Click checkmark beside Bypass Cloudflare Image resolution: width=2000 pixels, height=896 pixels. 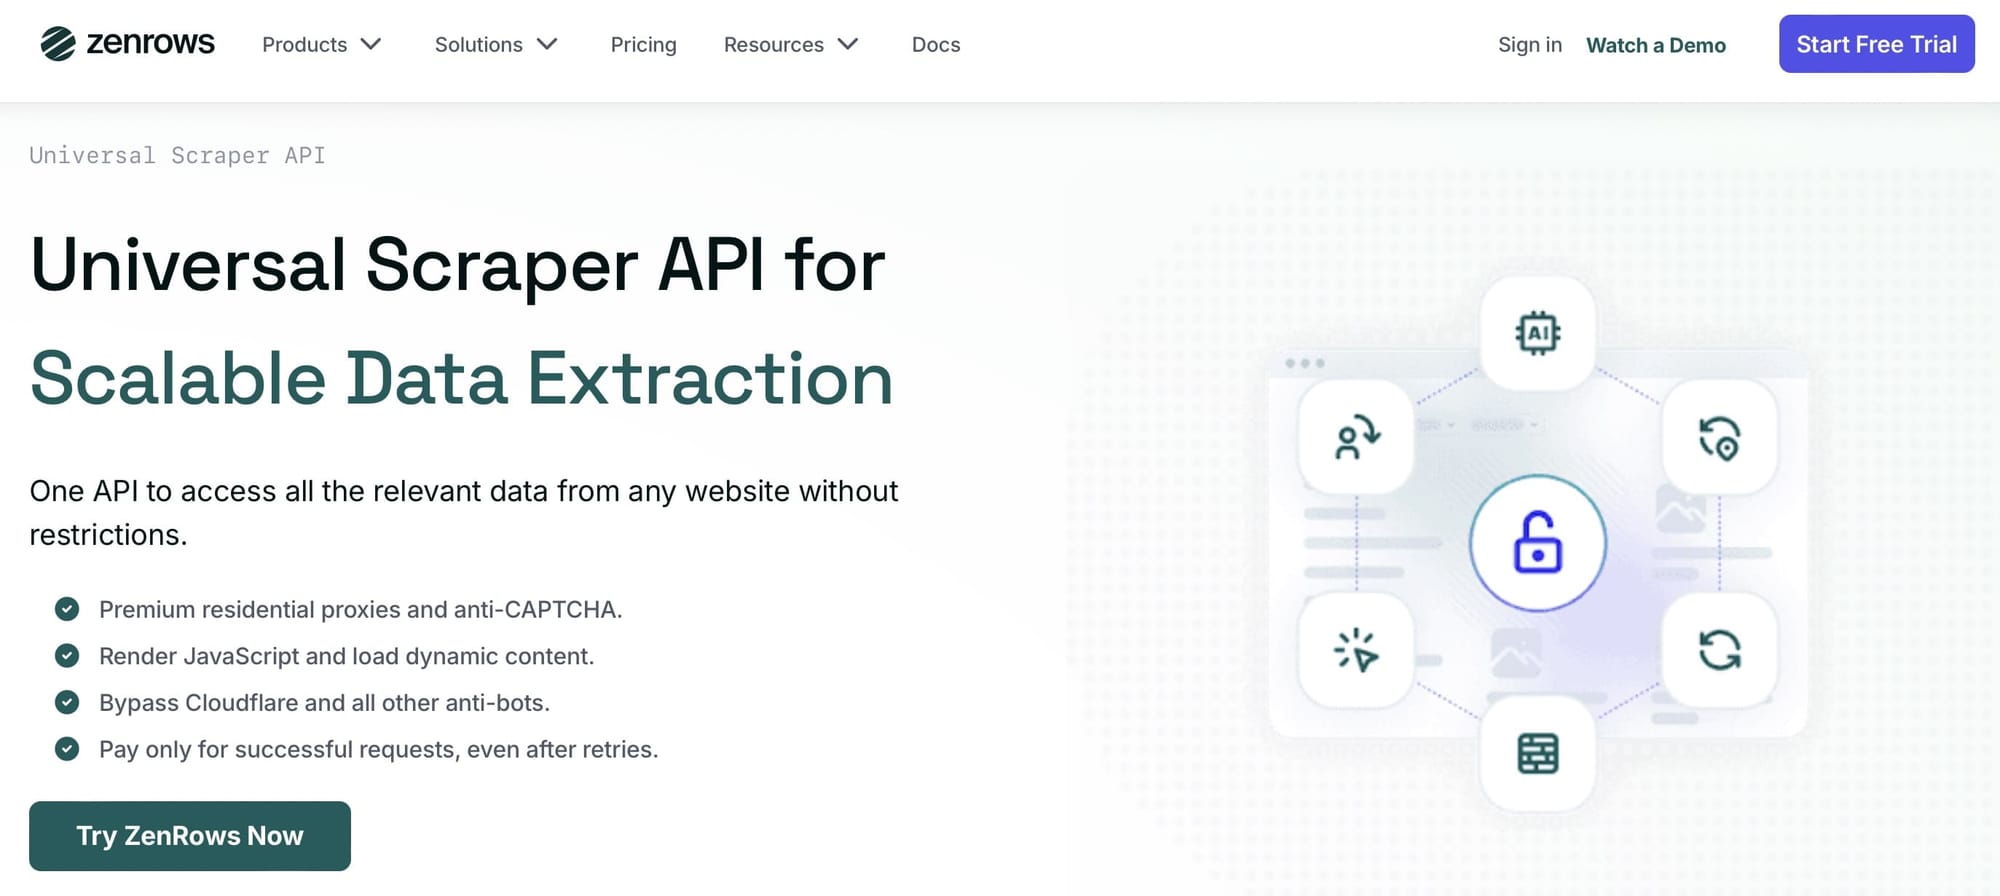(67, 702)
